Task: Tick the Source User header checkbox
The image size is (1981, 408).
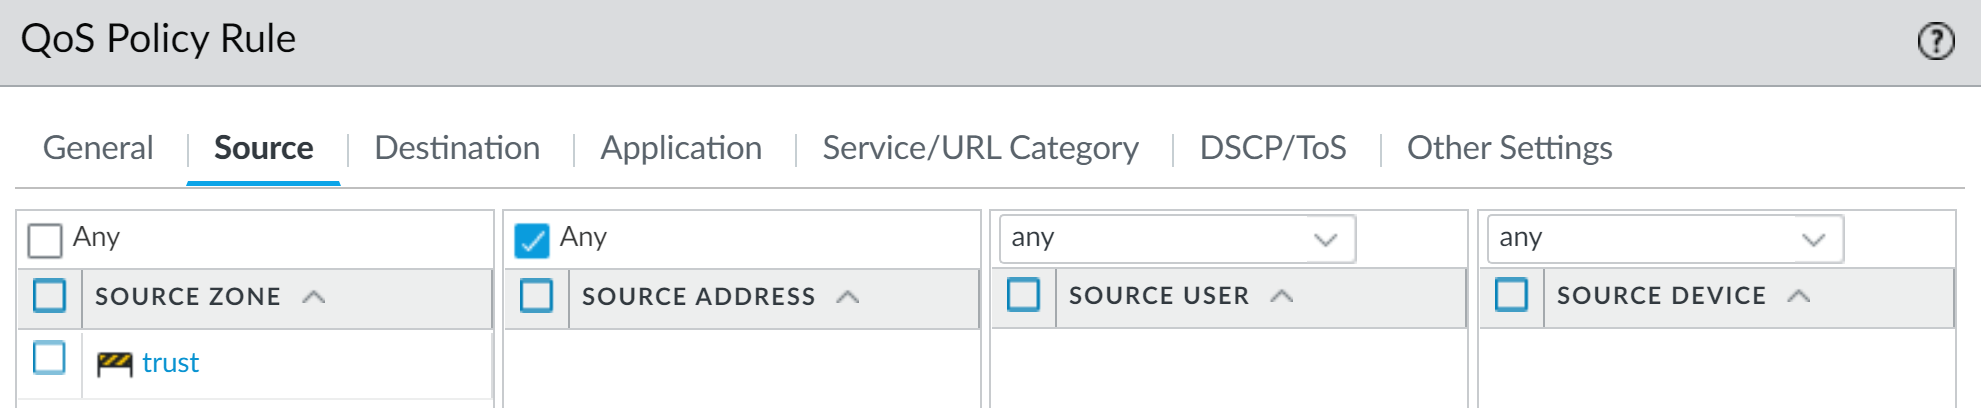Action: 1023,295
